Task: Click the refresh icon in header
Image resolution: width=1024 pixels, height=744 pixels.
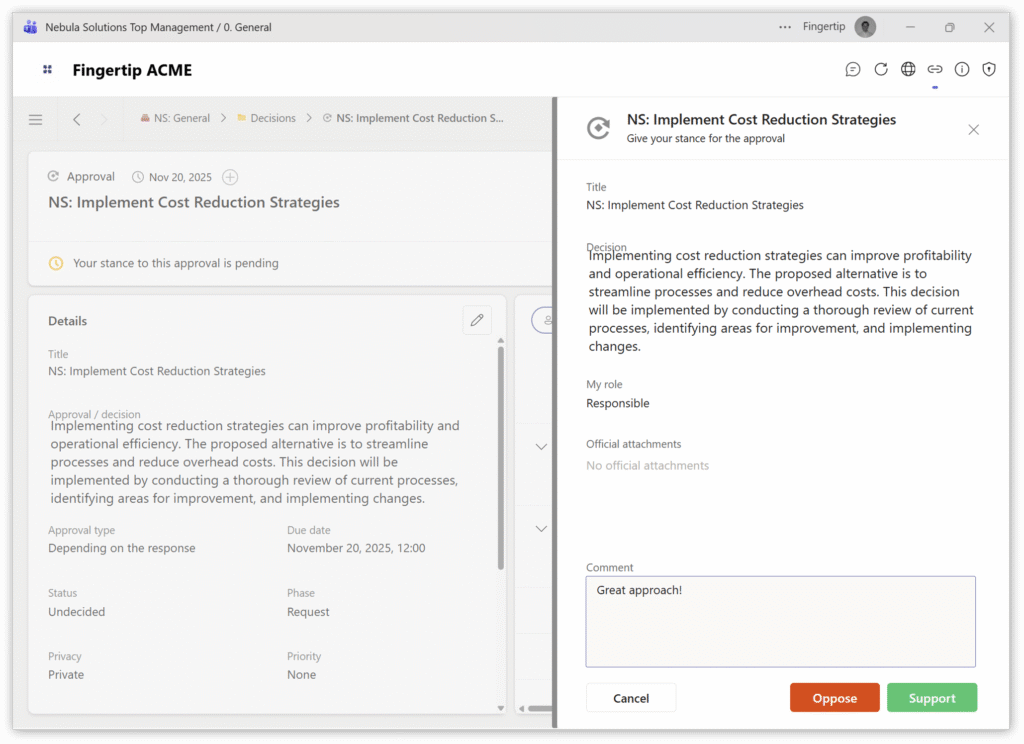Action: (881, 69)
